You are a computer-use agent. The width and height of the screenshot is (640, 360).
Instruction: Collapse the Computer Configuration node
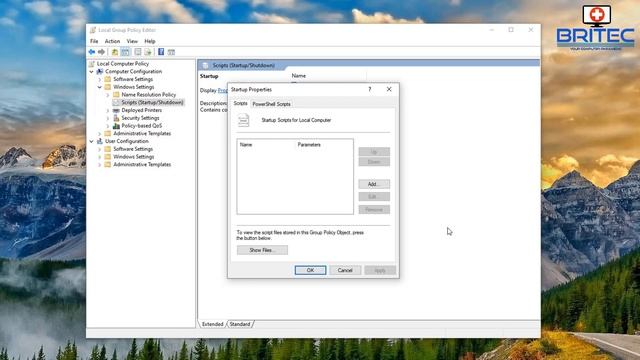(x=92, y=71)
